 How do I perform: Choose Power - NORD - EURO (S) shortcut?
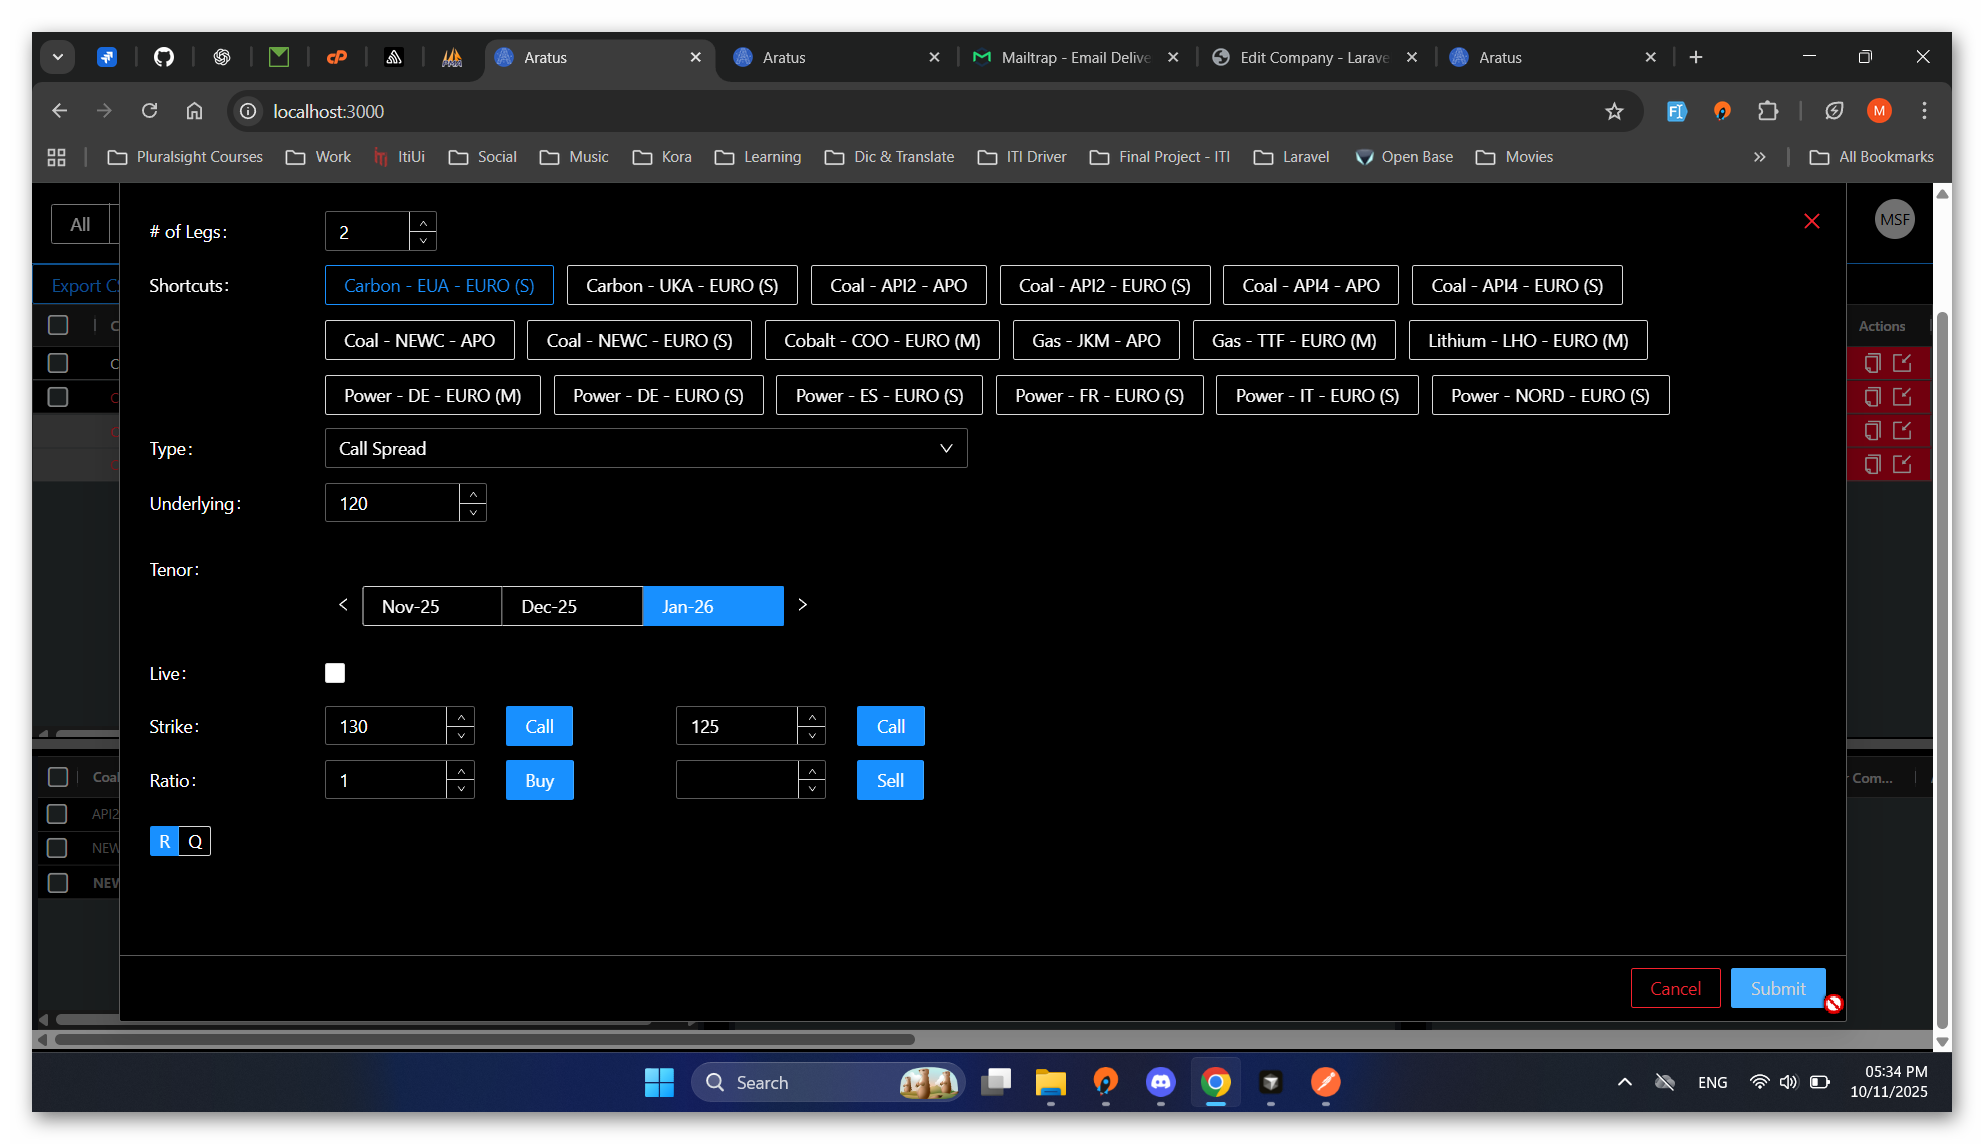[1550, 395]
